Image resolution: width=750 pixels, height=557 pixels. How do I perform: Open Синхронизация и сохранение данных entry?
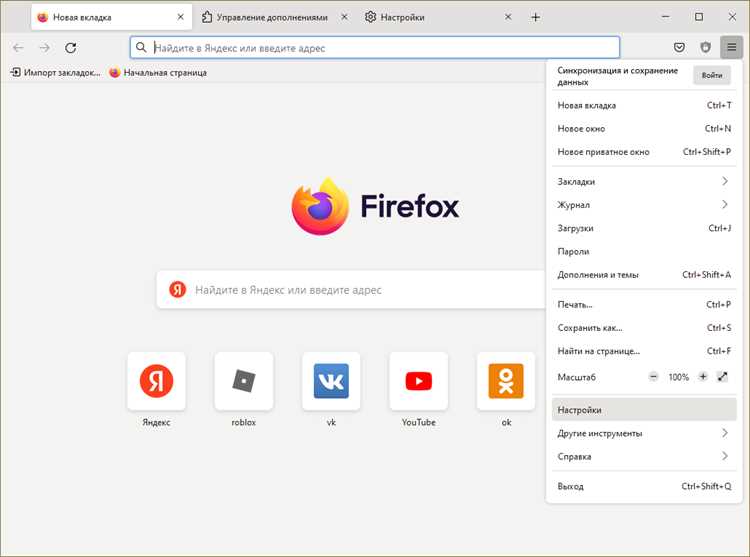[618, 76]
